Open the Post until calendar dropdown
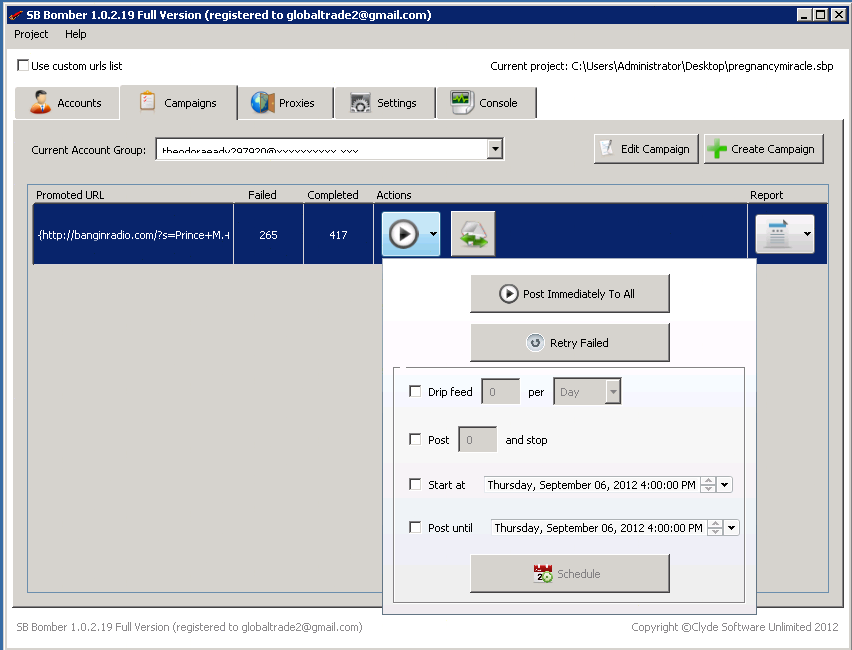This screenshot has width=852, height=650. (x=731, y=527)
